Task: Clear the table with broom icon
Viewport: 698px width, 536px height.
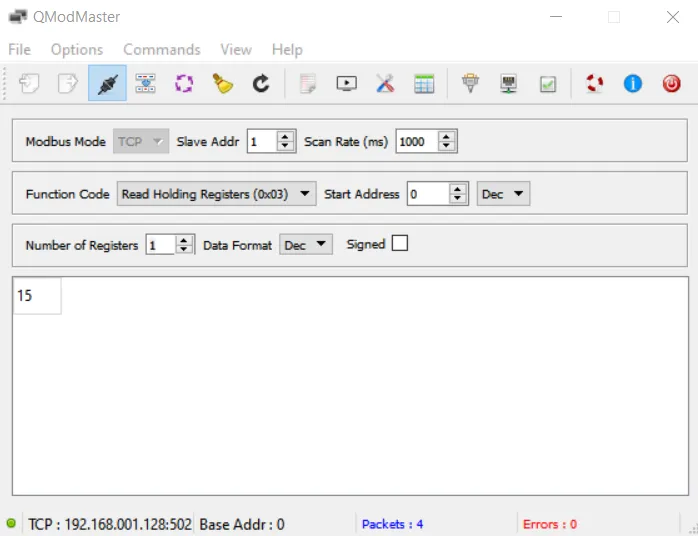Action: (222, 84)
